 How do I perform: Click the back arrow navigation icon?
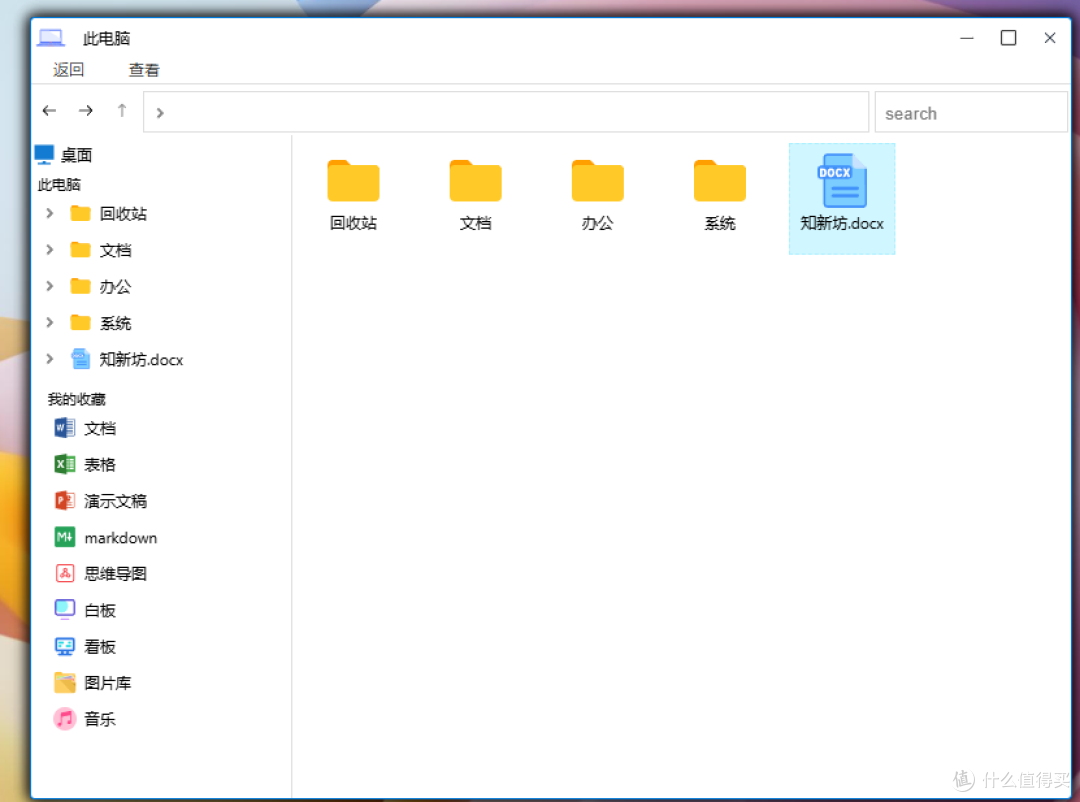pyautogui.click(x=49, y=110)
